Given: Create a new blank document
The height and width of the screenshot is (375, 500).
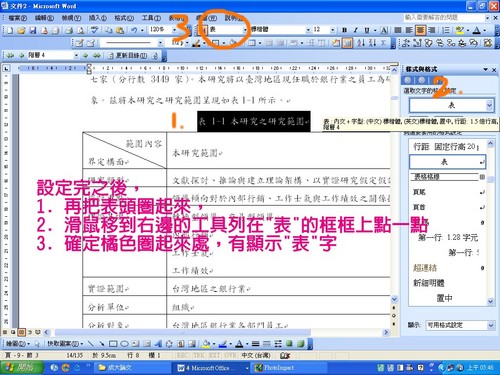Looking at the screenshot, I should pyautogui.click(x=10, y=30).
